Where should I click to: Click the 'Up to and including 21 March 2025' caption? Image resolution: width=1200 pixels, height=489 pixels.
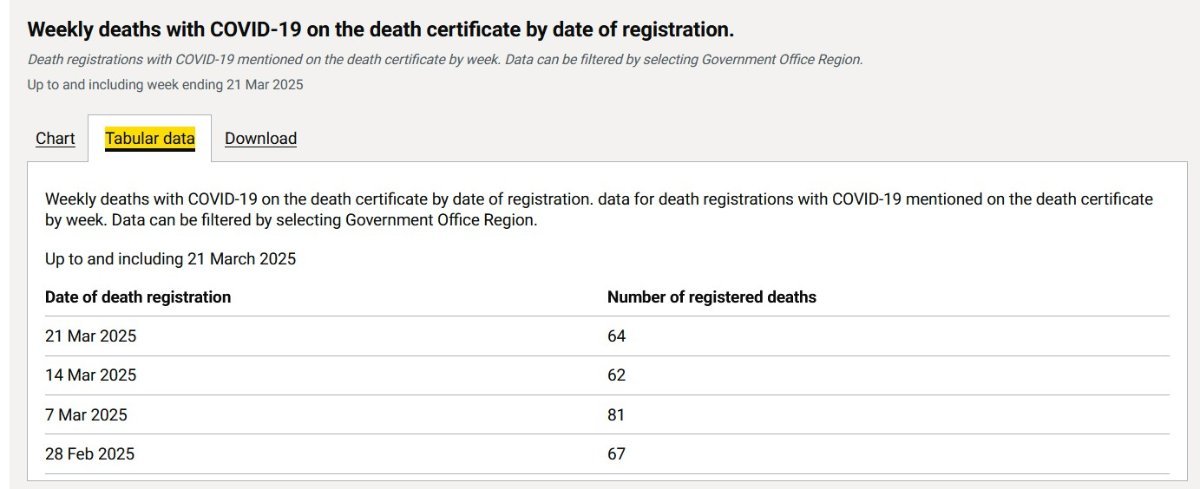[170, 259]
